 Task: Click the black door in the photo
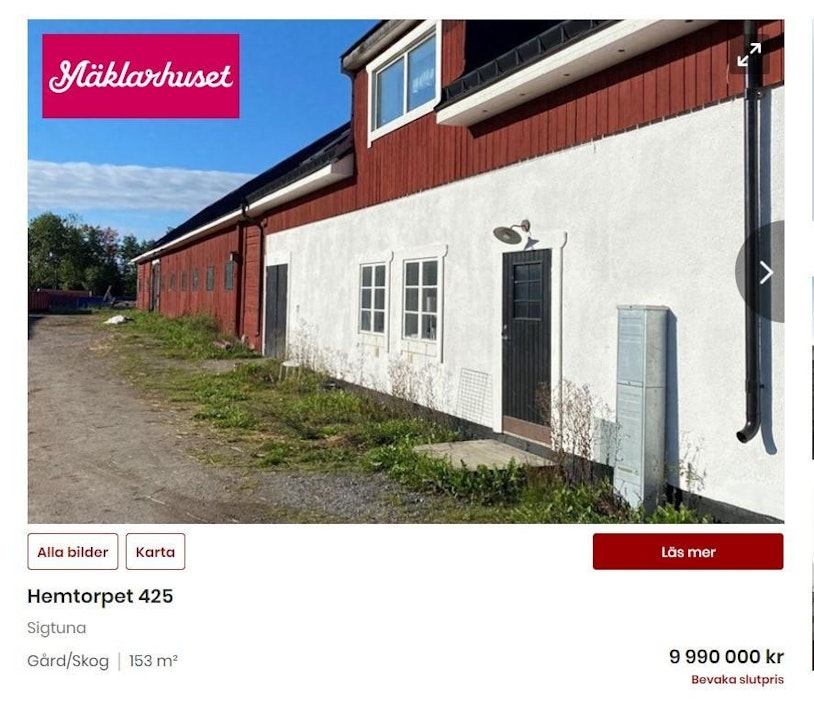(x=526, y=345)
